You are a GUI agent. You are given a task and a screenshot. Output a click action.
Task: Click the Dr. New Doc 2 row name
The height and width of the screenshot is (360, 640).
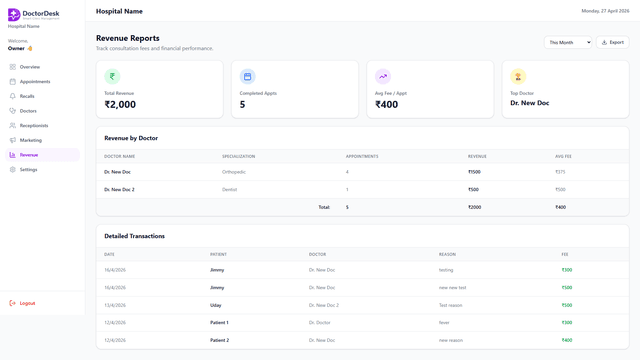119,190
